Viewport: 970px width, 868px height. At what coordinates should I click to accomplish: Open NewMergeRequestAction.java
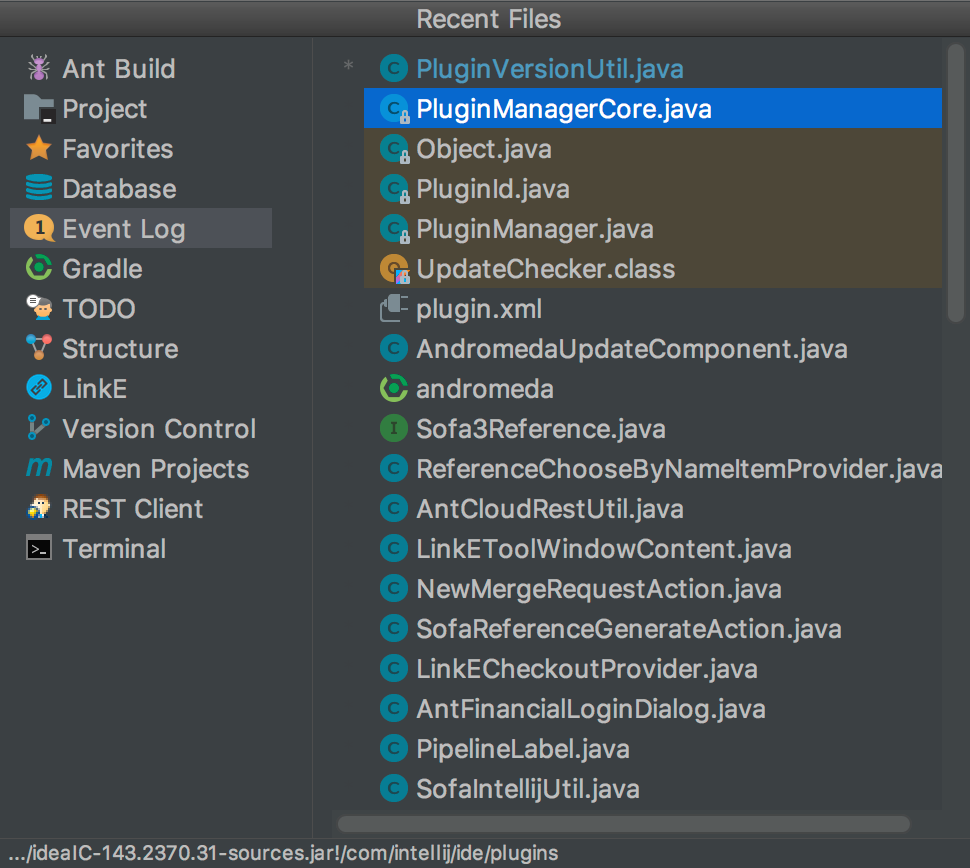tap(653, 588)
